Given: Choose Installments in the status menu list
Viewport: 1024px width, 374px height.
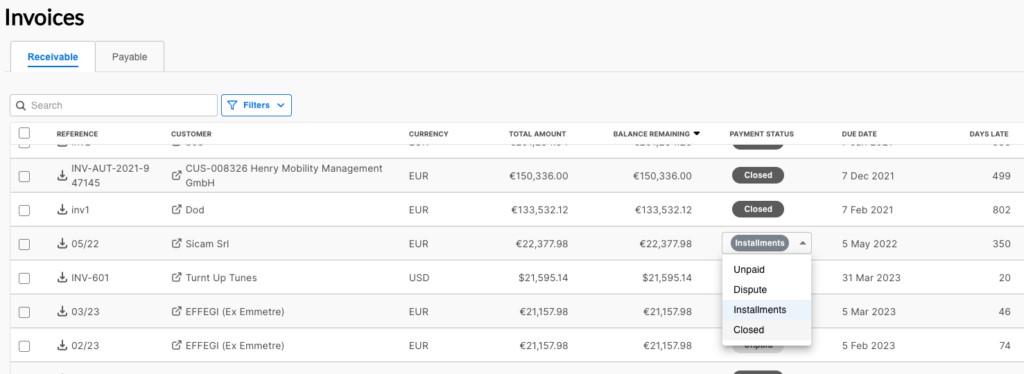Looking at the screenshot, I should [x=766, y=309].
